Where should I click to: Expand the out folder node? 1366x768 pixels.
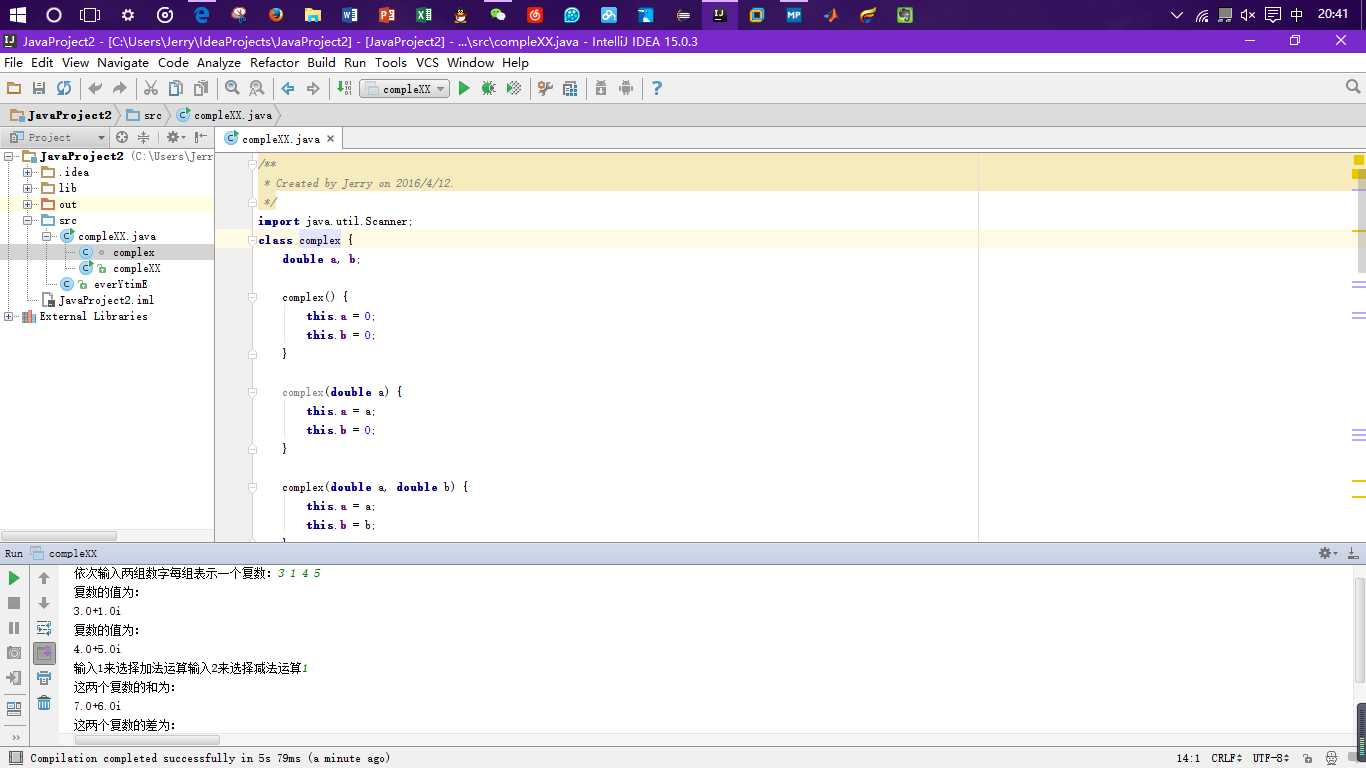click(x=28, y=204)
